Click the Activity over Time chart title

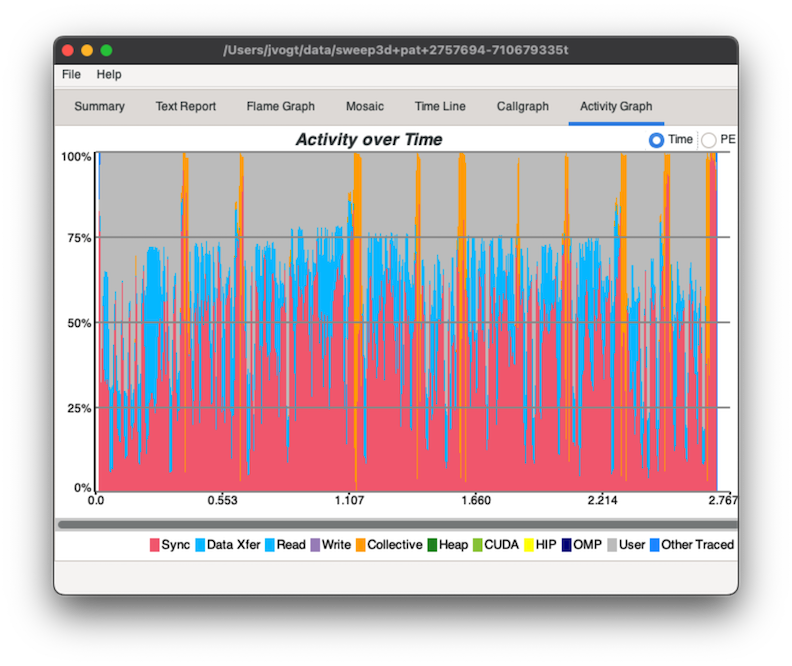coord(369,139)
